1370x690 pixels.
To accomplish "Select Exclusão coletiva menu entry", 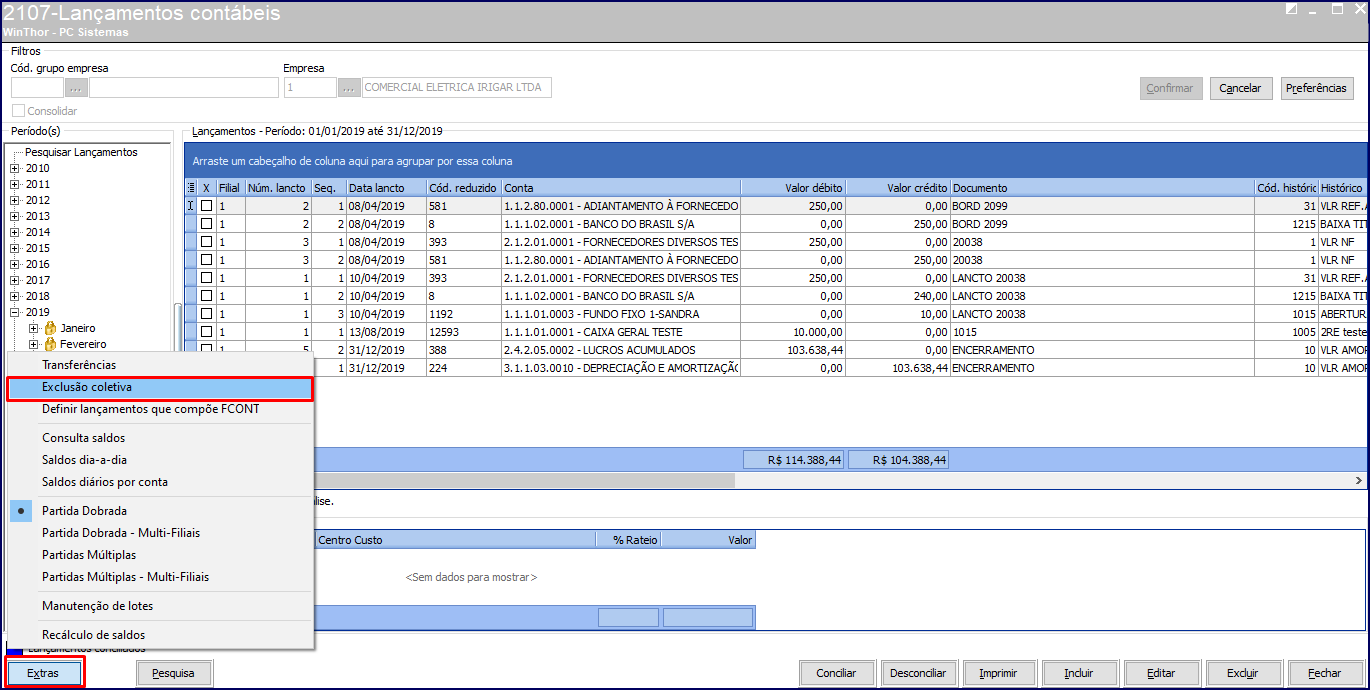I will [160, 387].
